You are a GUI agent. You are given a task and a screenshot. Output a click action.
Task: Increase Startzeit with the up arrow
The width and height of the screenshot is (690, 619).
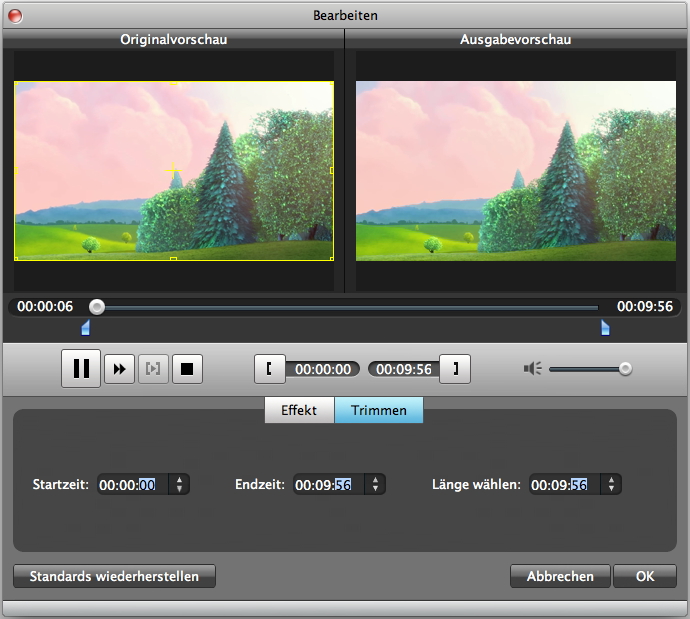179,480
